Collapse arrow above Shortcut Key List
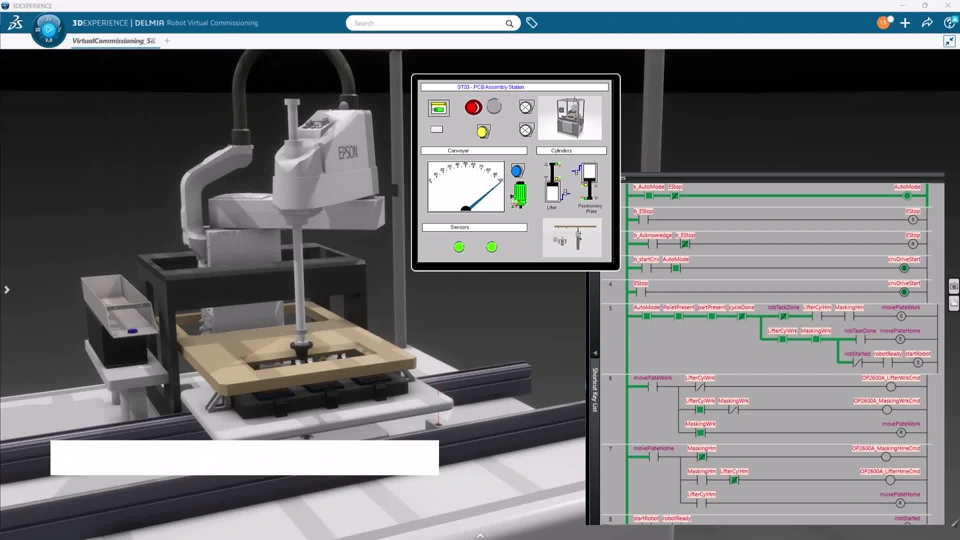This screenshot has height=540, width=960. 594,353
